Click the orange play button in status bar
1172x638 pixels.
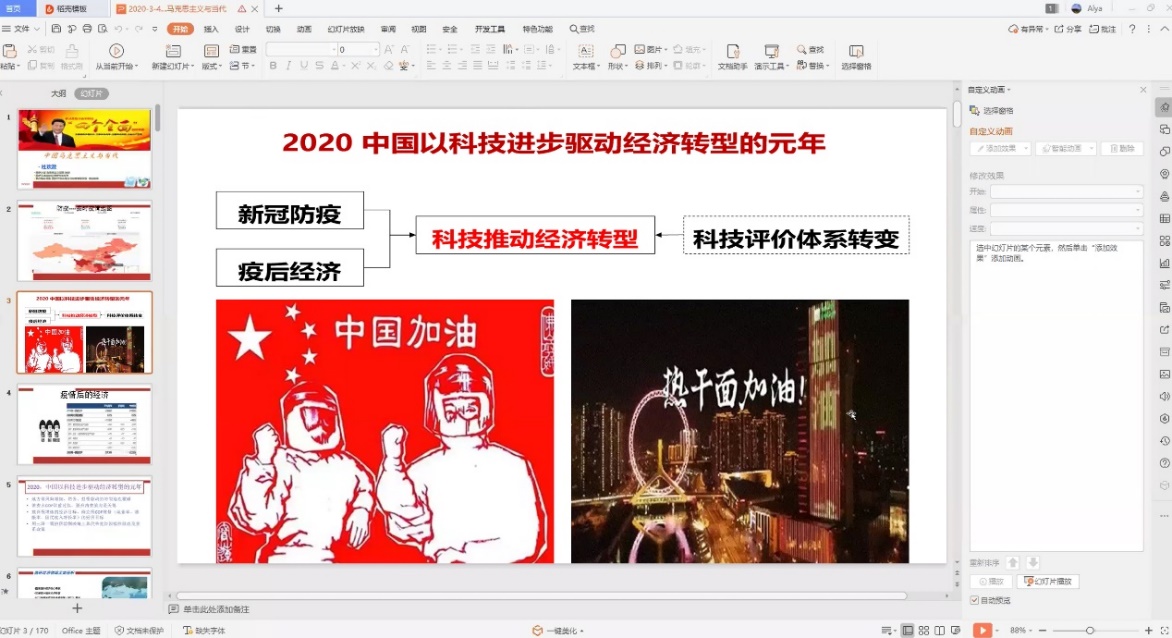(x=982, y=630)
